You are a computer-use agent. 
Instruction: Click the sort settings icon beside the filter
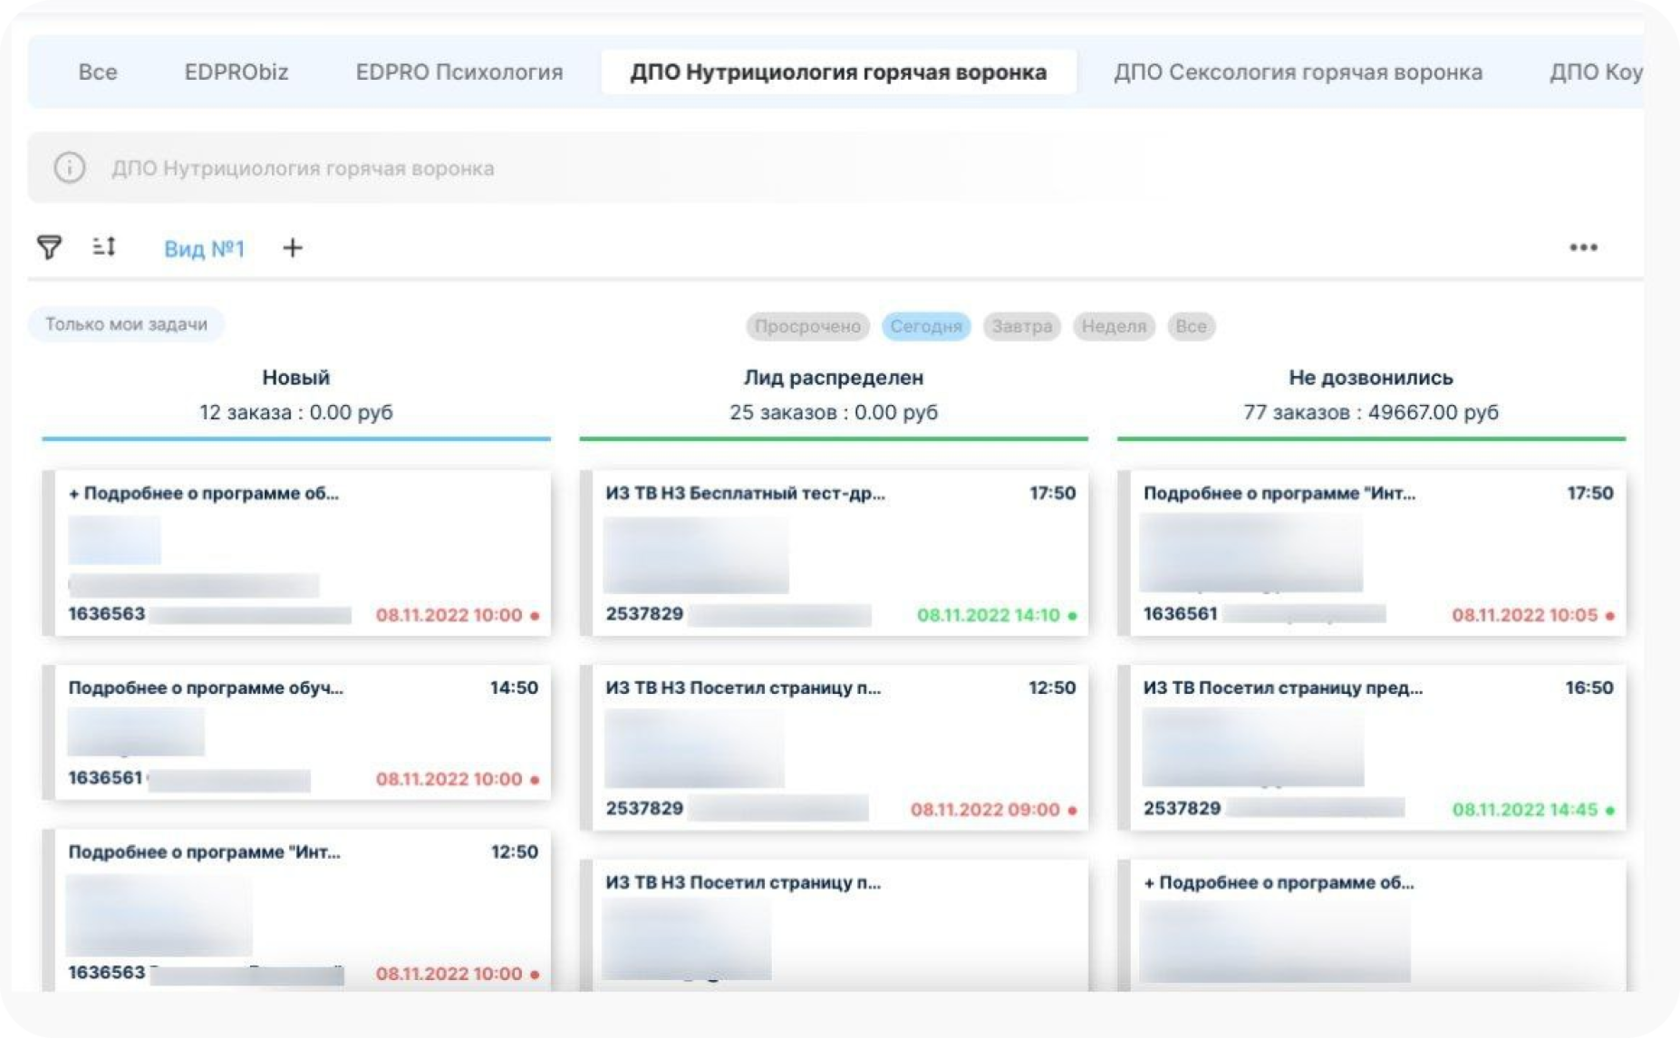pyautogui.click(x=103, y=247)
